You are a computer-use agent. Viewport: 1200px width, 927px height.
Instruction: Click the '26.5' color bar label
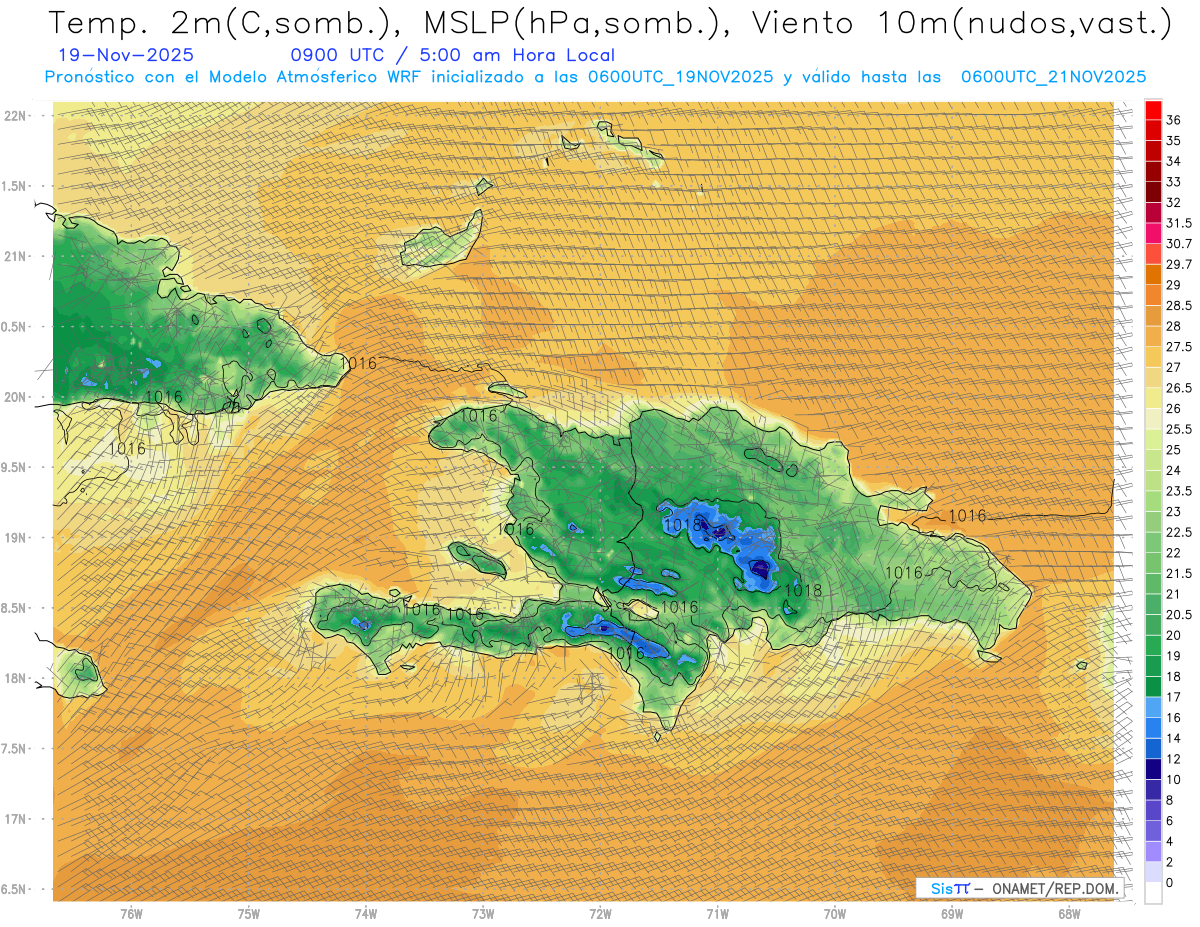[x=1179, y=388]
